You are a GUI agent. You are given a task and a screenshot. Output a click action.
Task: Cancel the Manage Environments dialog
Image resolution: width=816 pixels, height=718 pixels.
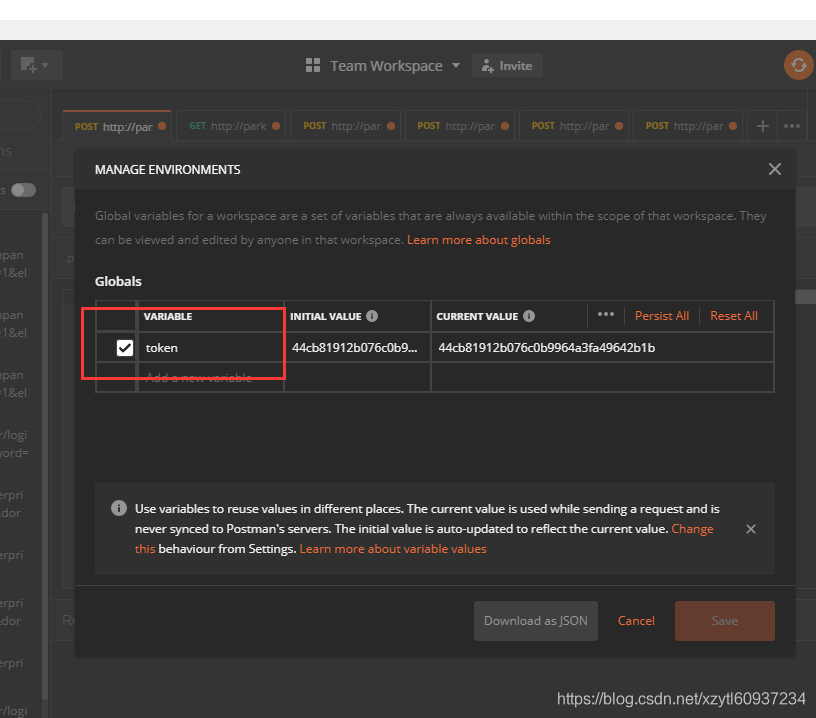click(x=636, y=621)
